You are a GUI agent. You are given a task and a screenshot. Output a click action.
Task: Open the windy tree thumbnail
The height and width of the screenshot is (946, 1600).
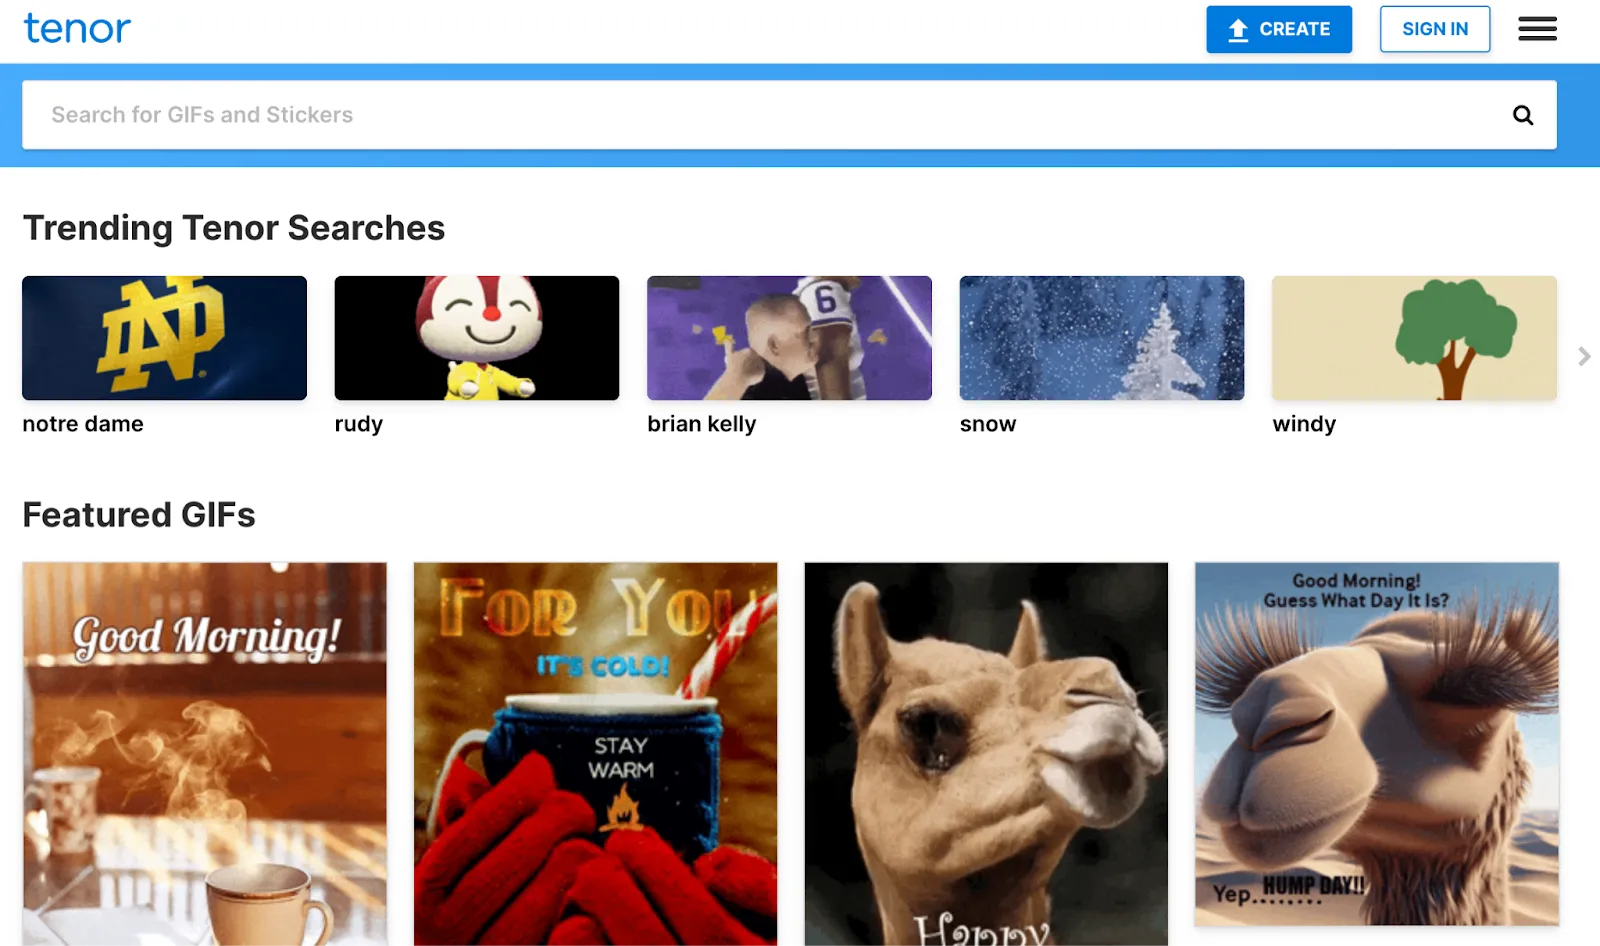(x=1414, y=338)
